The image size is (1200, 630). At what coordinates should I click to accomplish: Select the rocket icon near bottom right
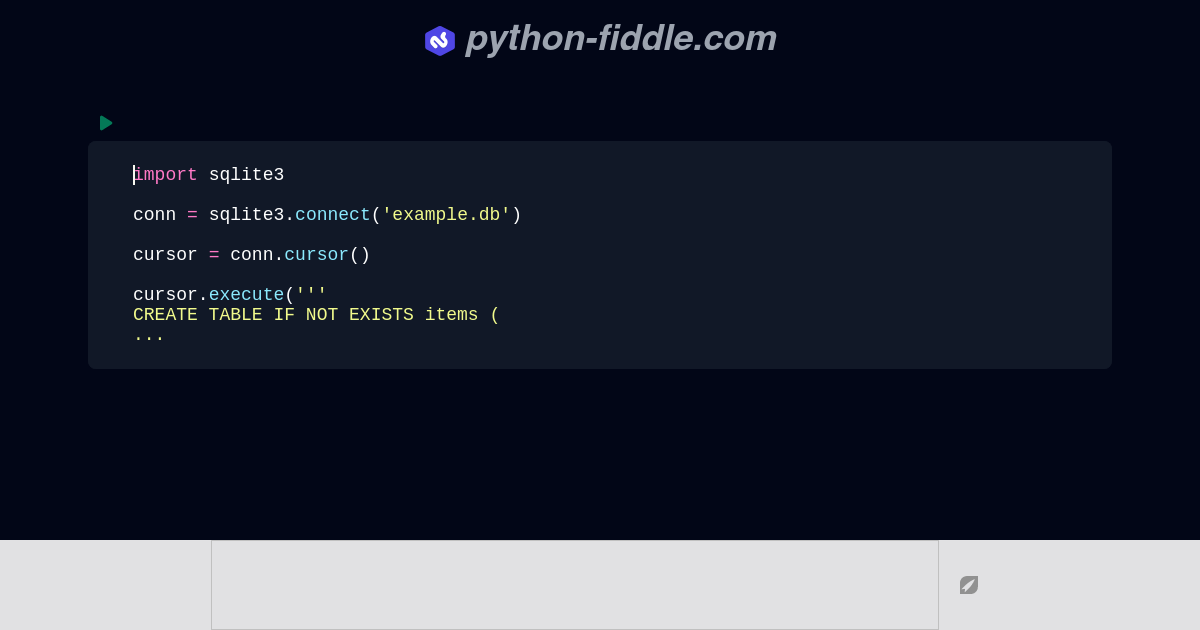968,585
